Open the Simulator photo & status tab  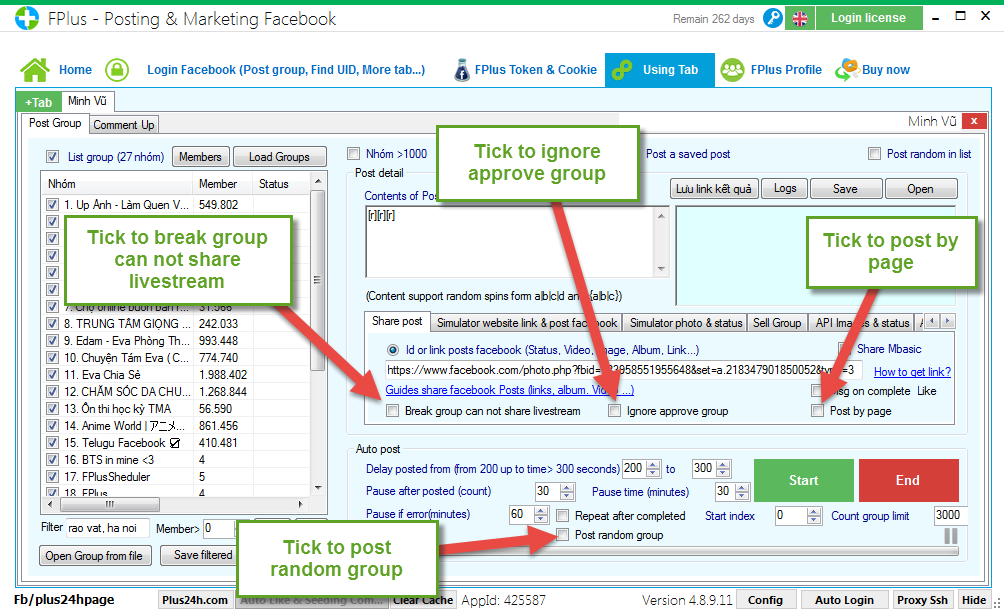tap(686, 323)
